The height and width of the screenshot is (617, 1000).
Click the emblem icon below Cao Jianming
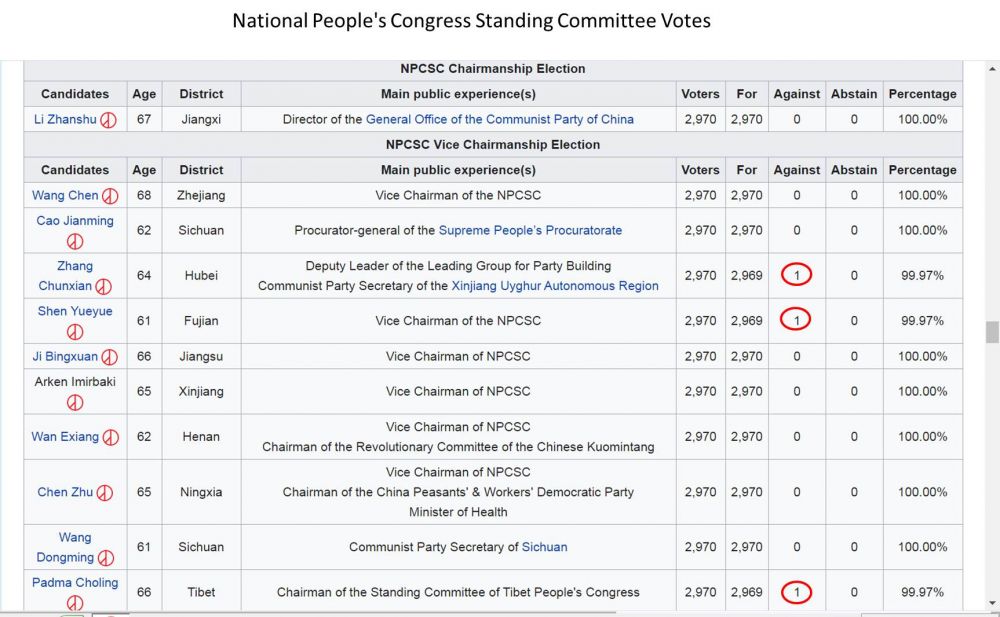[75, 241]
